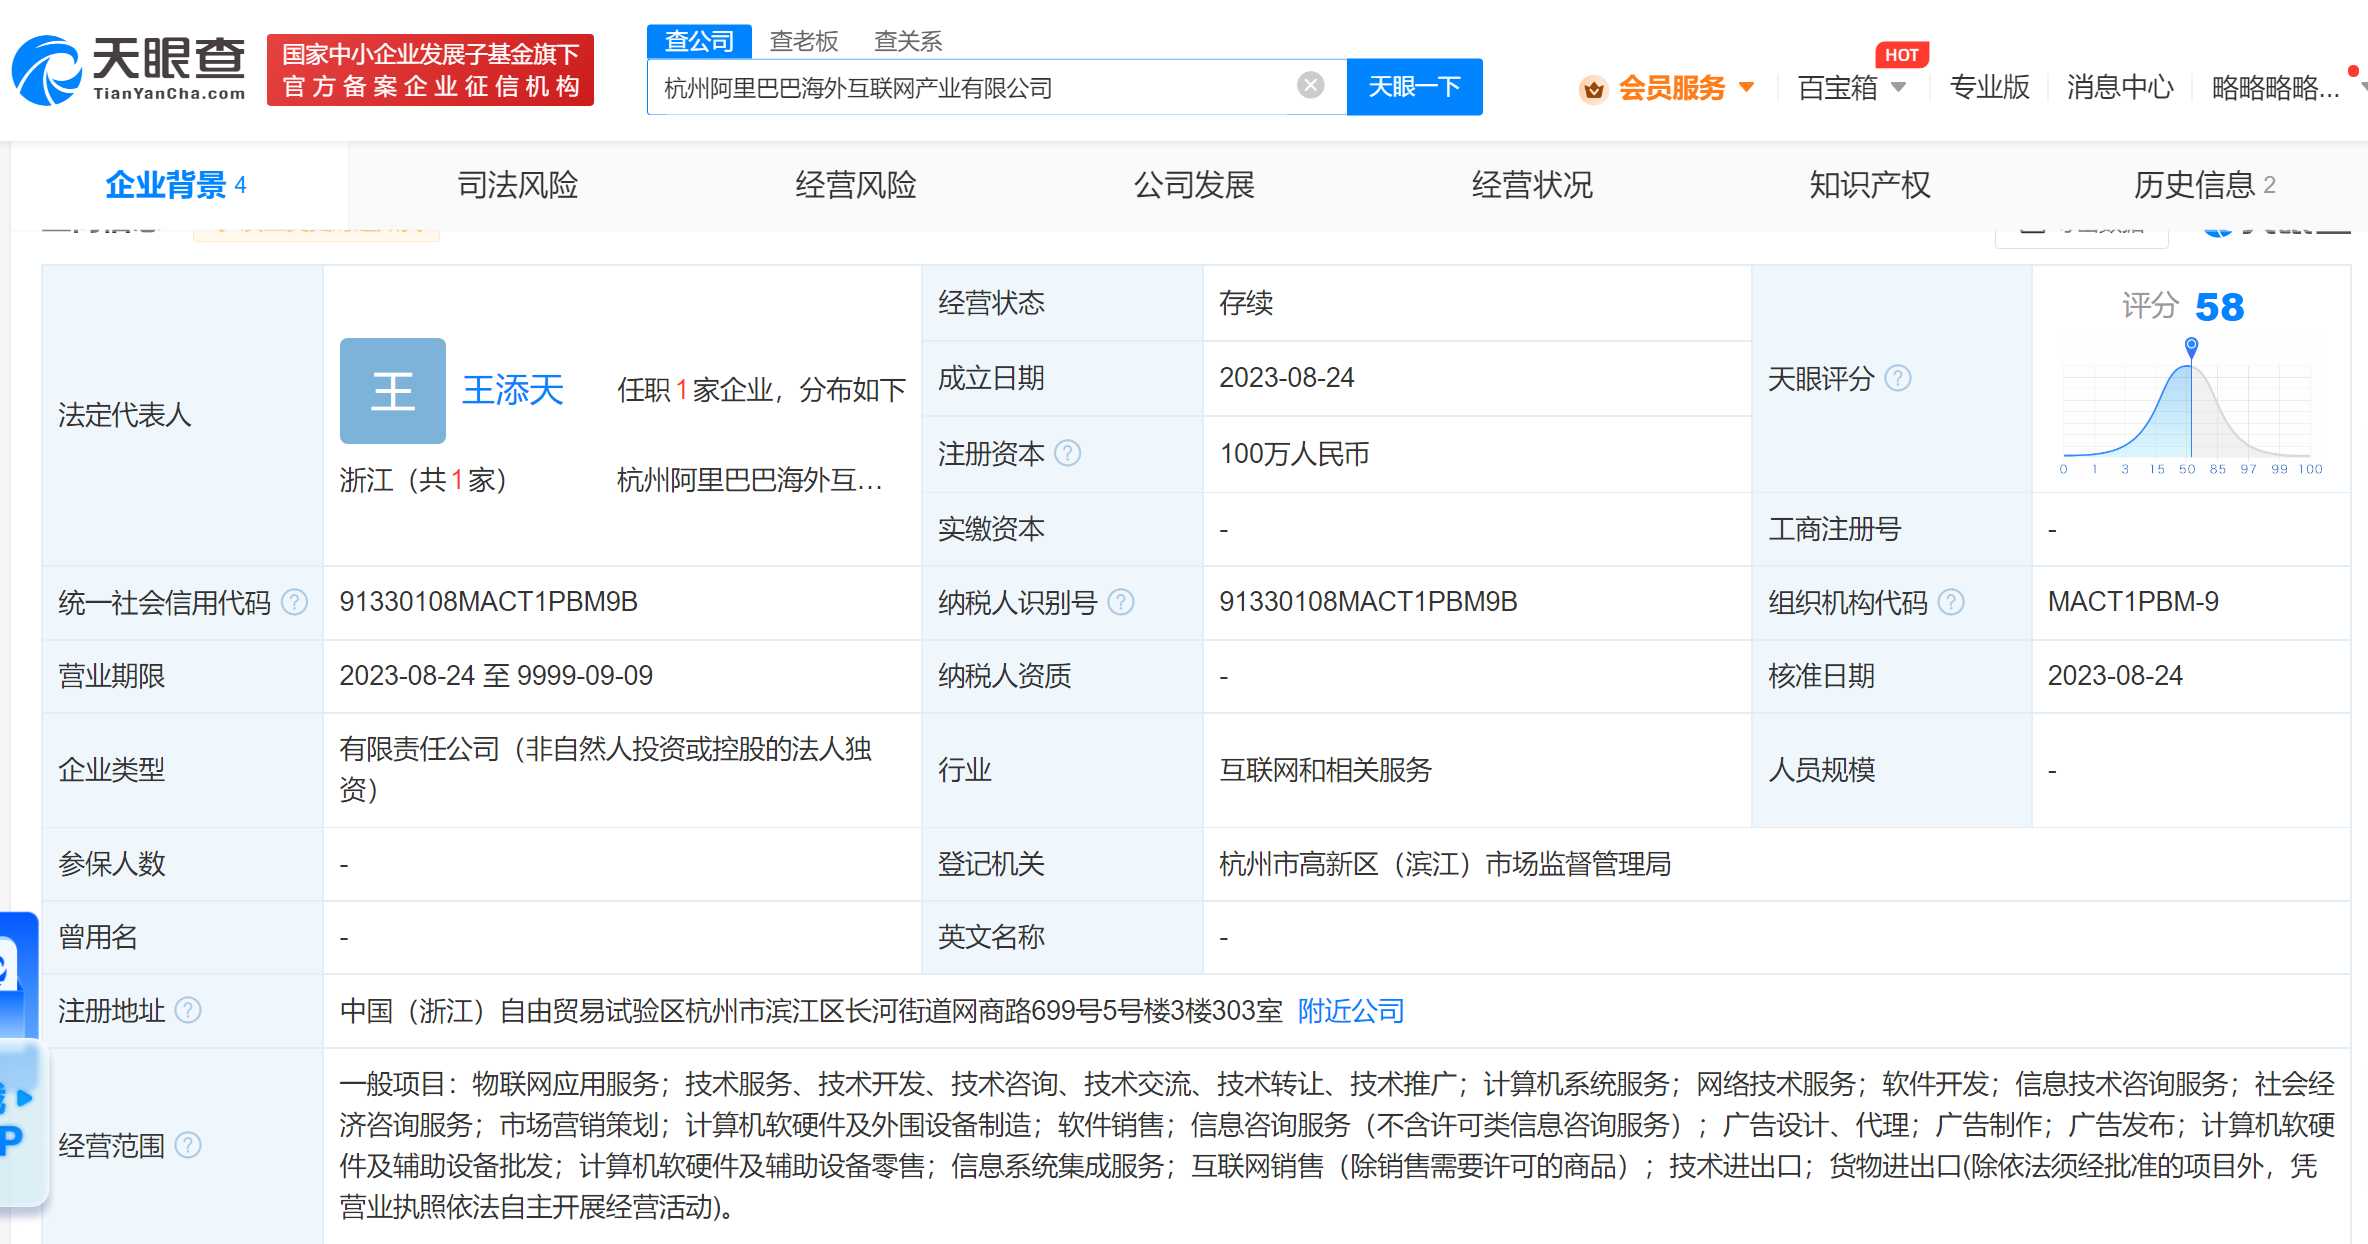Select the 纳税人识别号 value text

click(x=1368, y=602)
